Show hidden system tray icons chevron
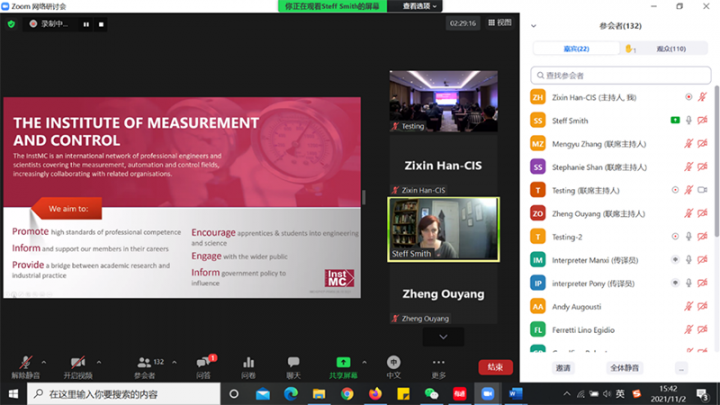Viewport: 720px width, 405px height. tap(567, 394)
